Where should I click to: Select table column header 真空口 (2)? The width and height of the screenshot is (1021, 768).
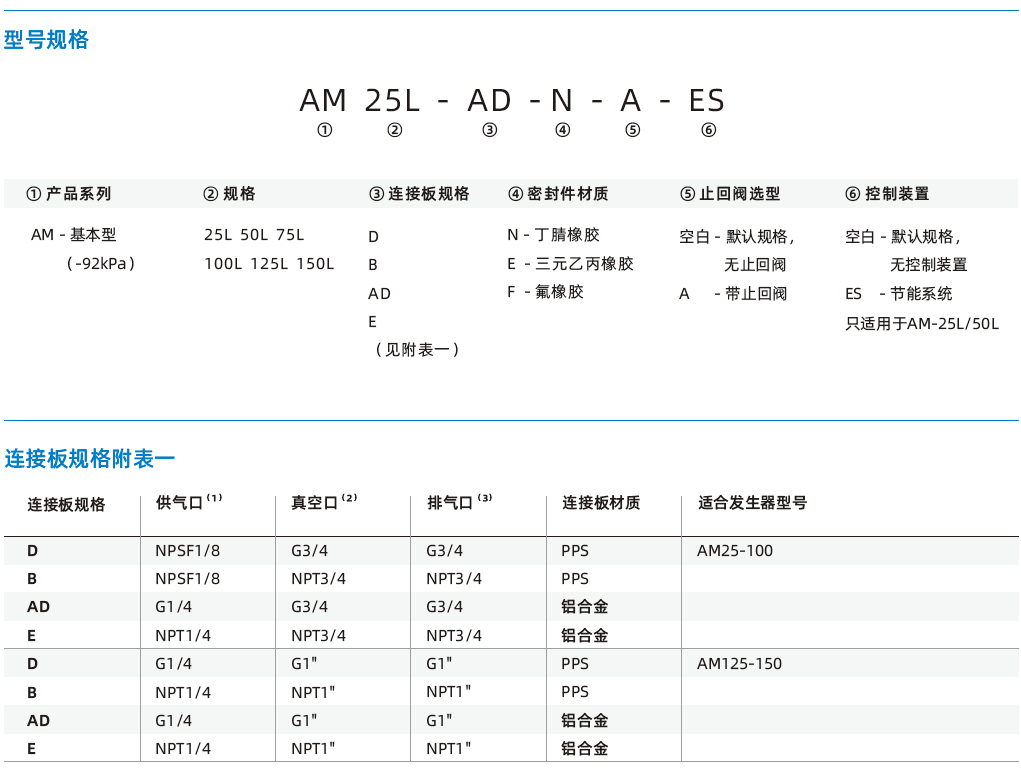[x=324, y=502]
